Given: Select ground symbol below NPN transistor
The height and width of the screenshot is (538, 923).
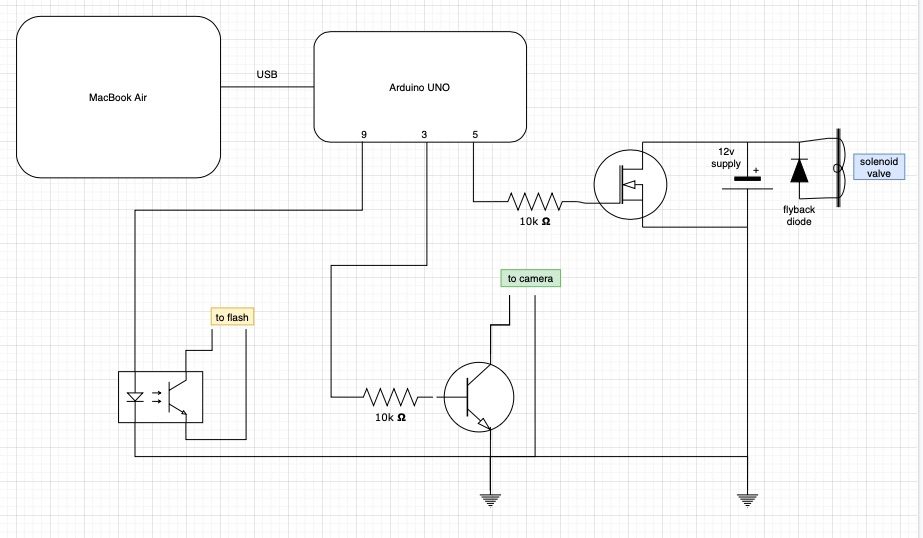Looking at the screenshot, I should pos(490,500).
